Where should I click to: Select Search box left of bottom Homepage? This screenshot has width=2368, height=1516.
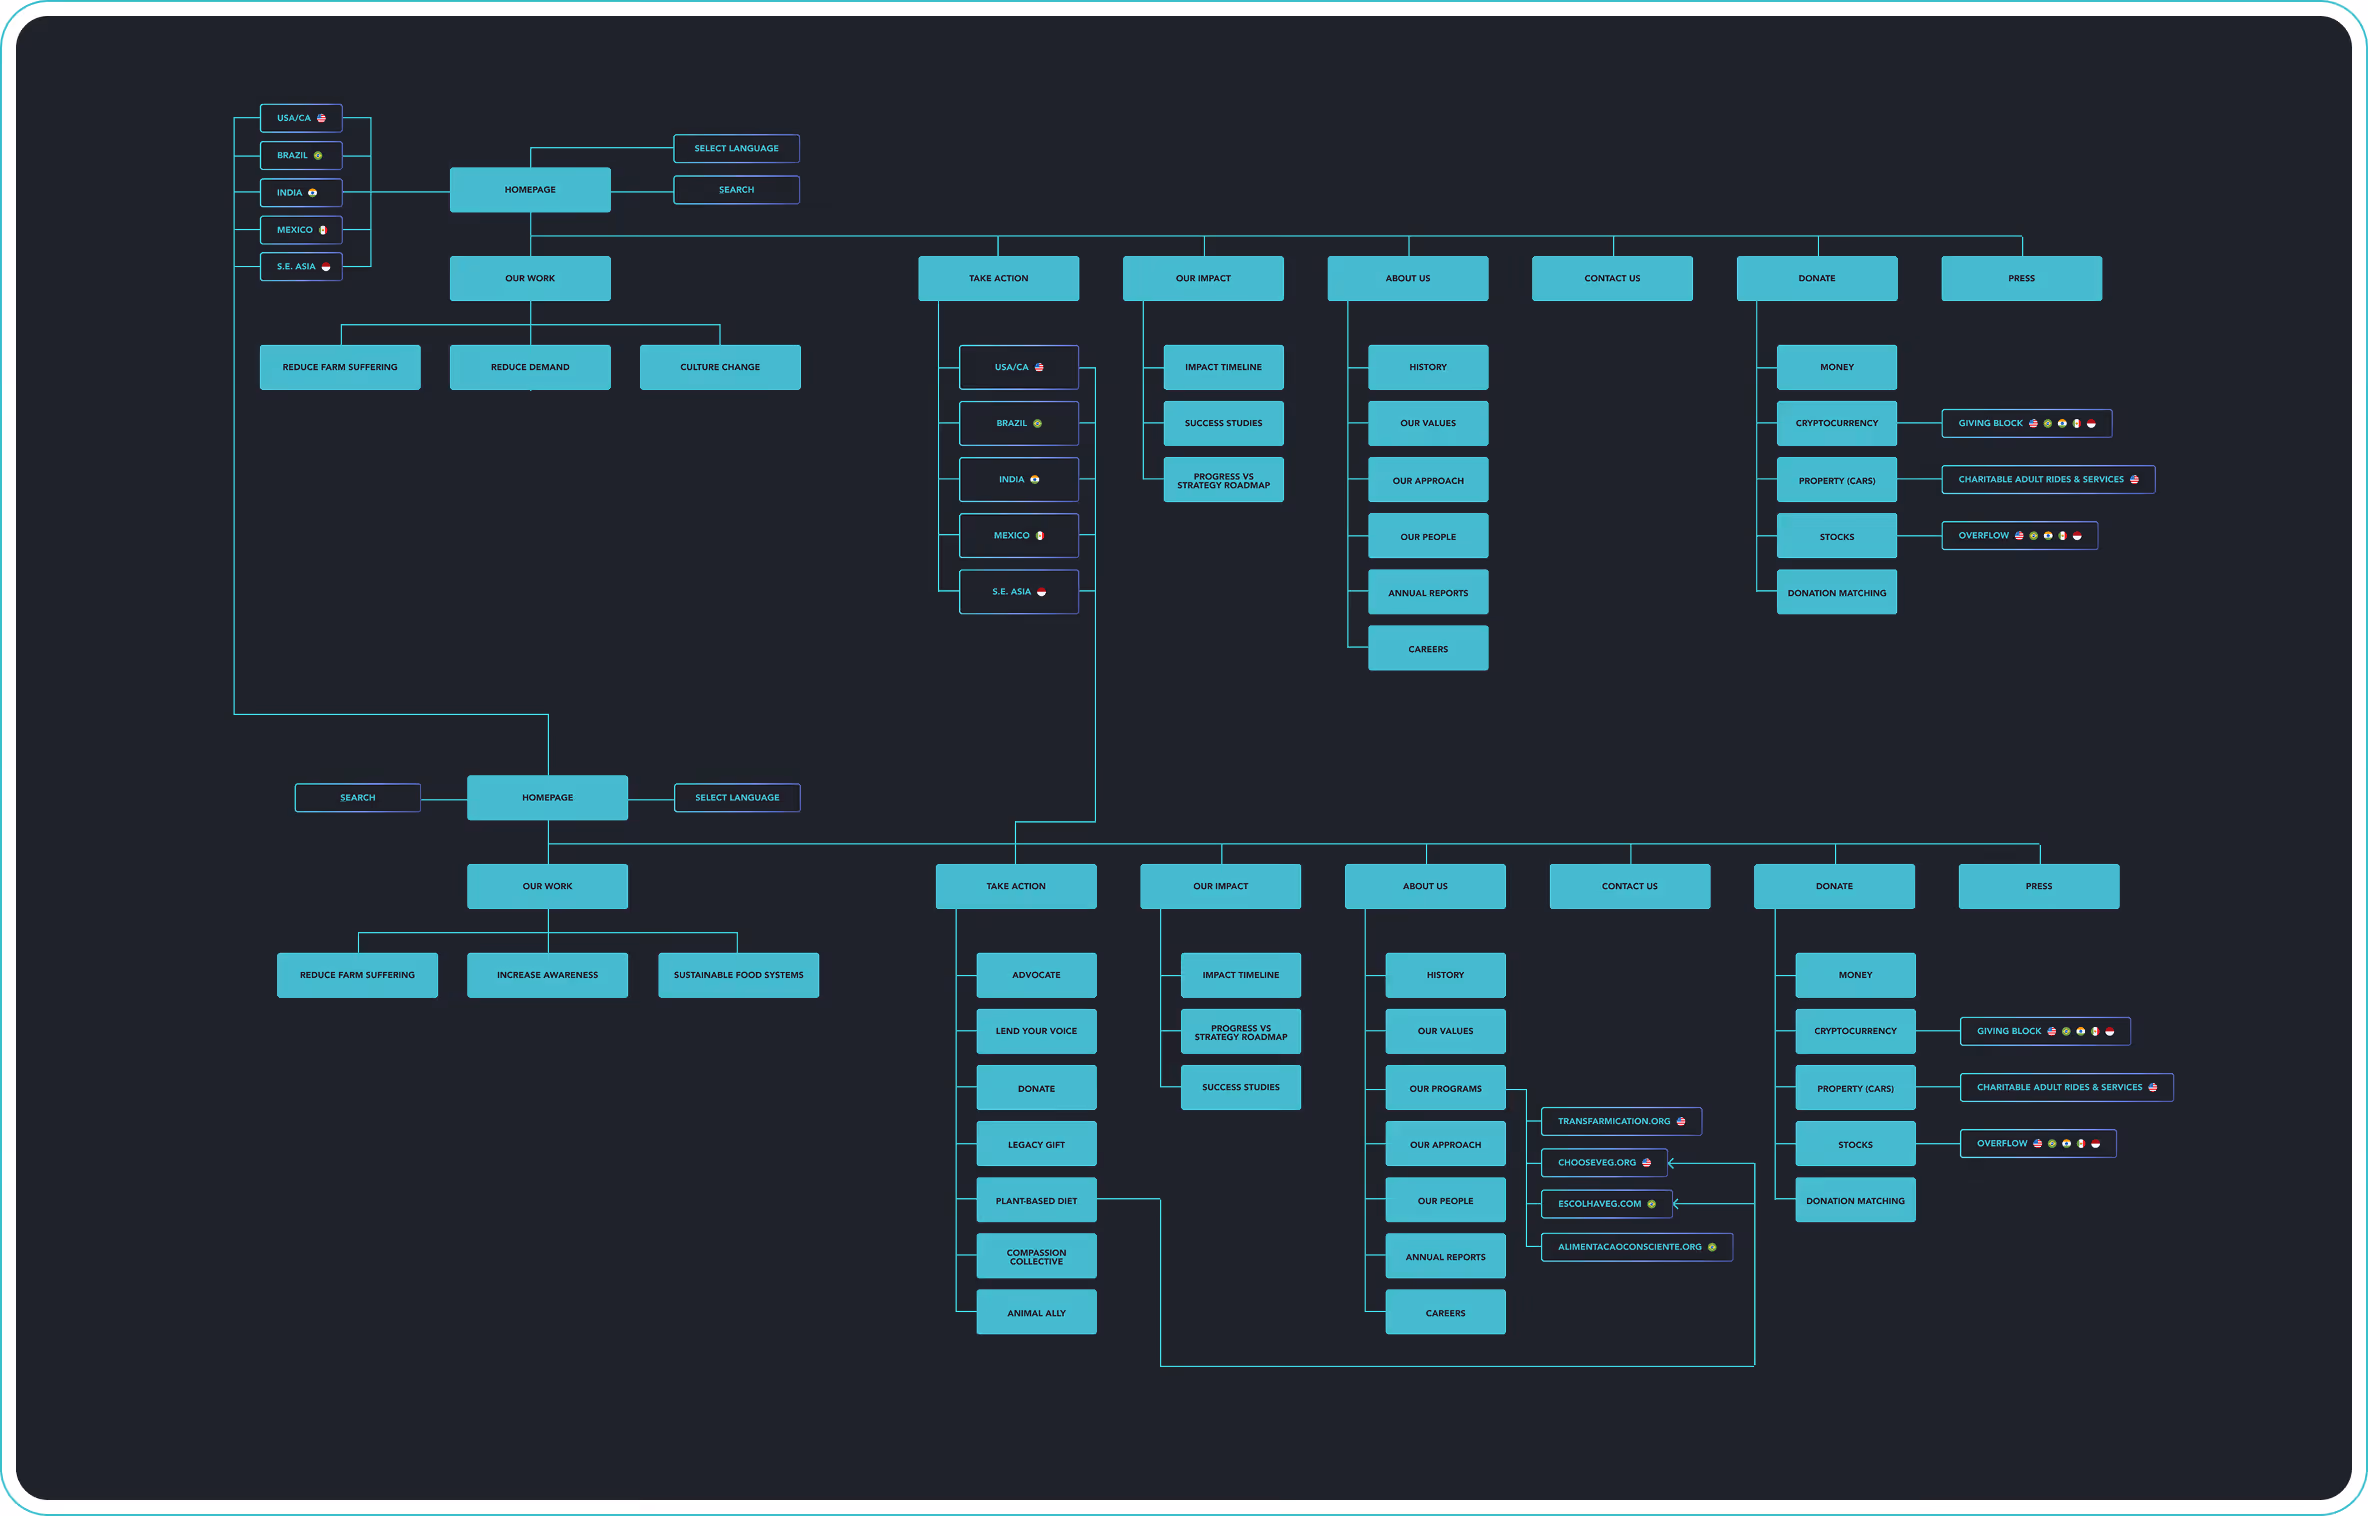357,797
